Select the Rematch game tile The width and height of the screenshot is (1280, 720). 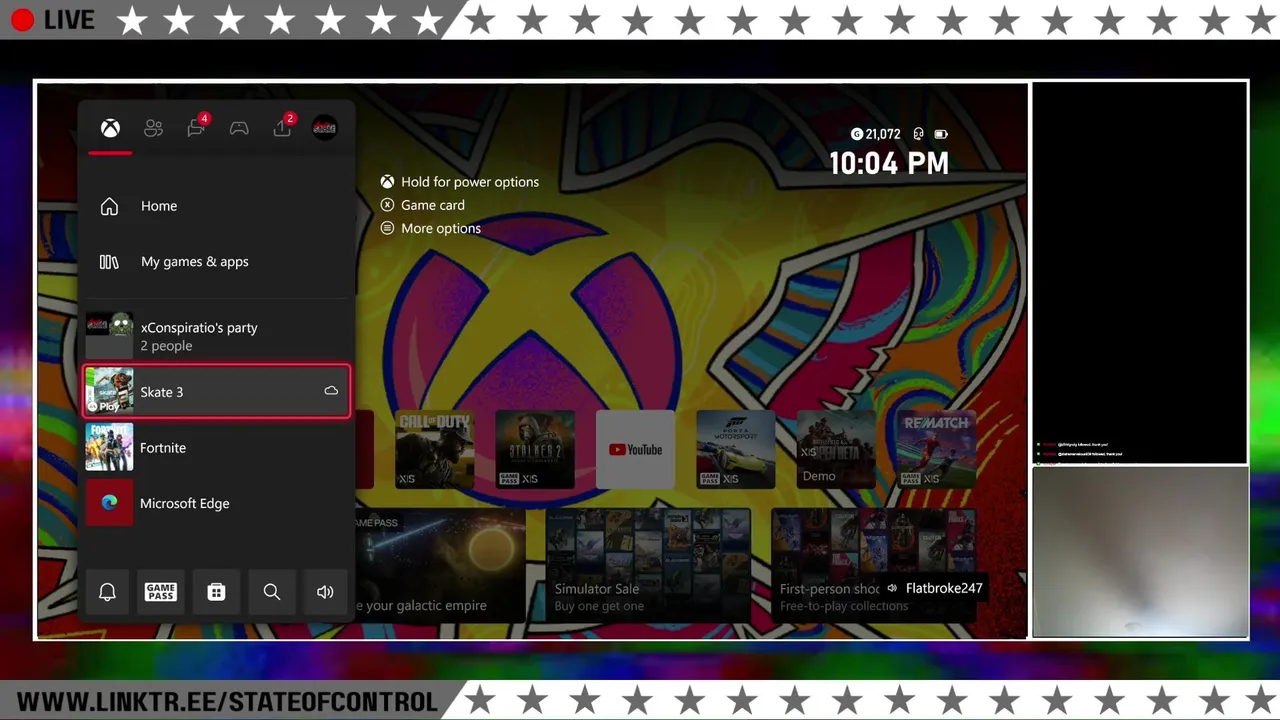[x=936, y=449]
